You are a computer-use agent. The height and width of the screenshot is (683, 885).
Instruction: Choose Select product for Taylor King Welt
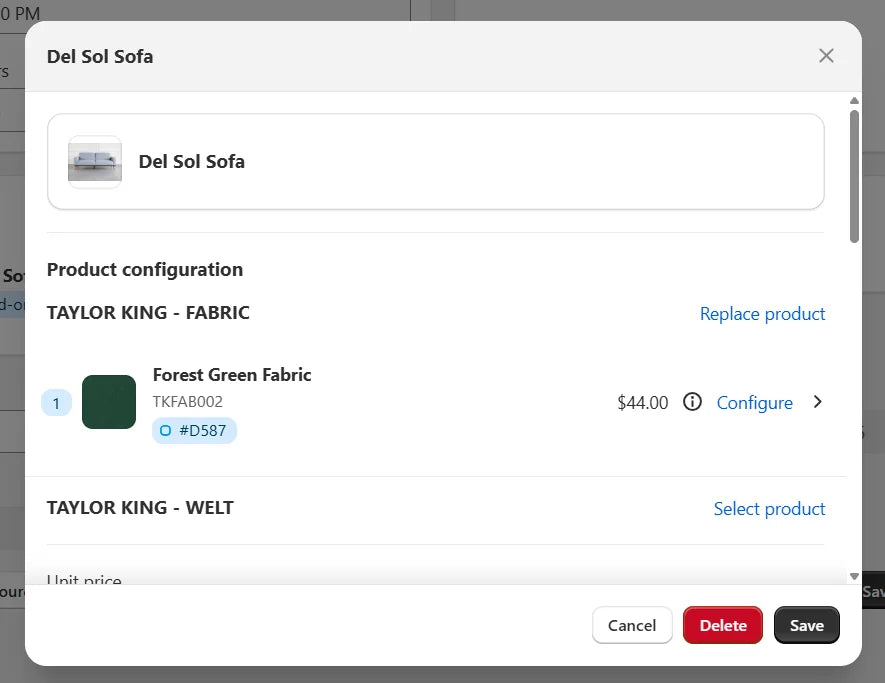pyautogui.click(x=769, y=509)
